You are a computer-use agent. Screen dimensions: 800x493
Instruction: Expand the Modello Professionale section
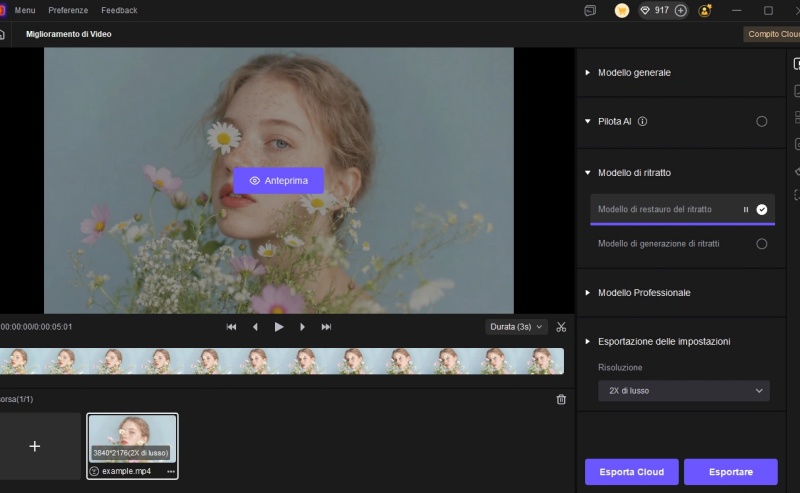(587, 292)
